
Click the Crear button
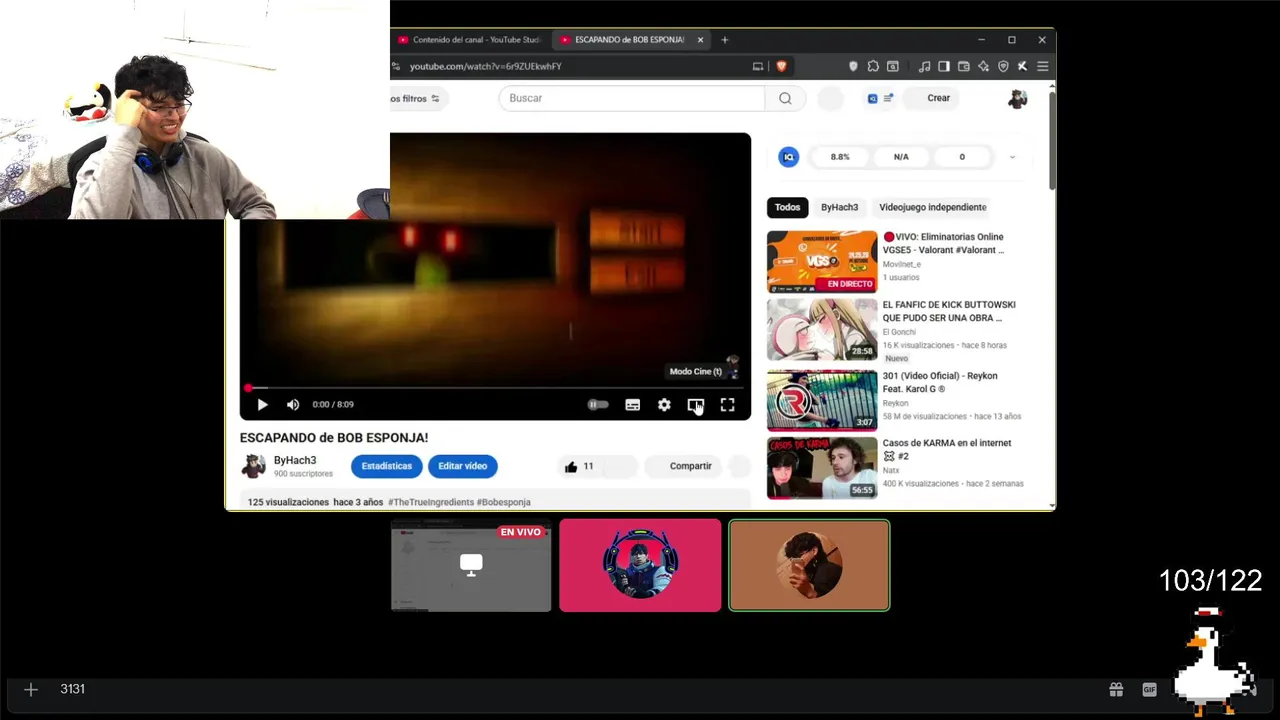[x=930, y=98]
